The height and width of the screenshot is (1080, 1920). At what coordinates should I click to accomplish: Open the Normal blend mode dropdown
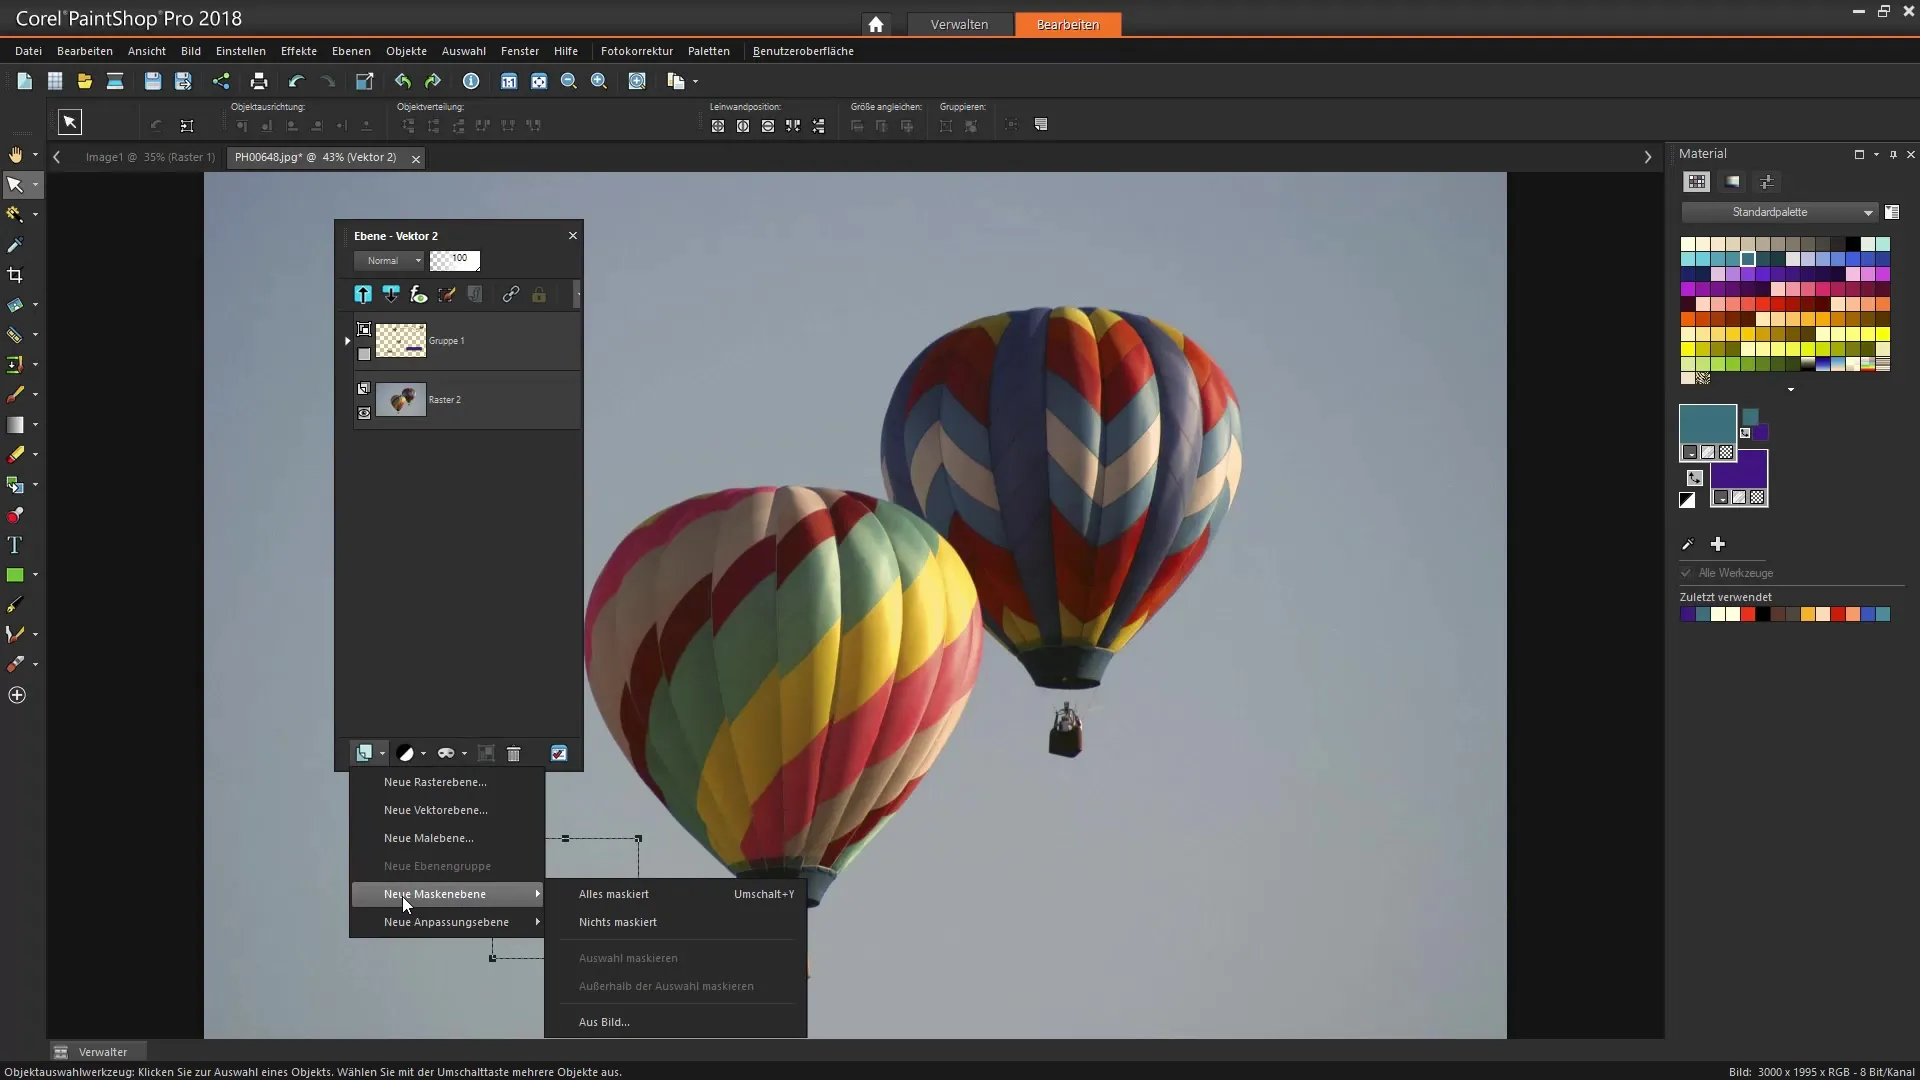pos(390,261)
